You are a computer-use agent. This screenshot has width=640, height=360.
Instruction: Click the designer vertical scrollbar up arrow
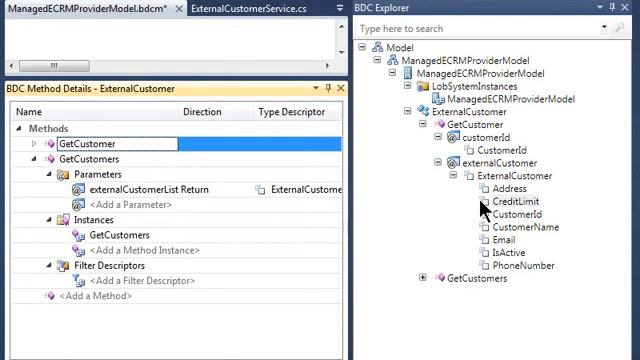pos(342,27)
